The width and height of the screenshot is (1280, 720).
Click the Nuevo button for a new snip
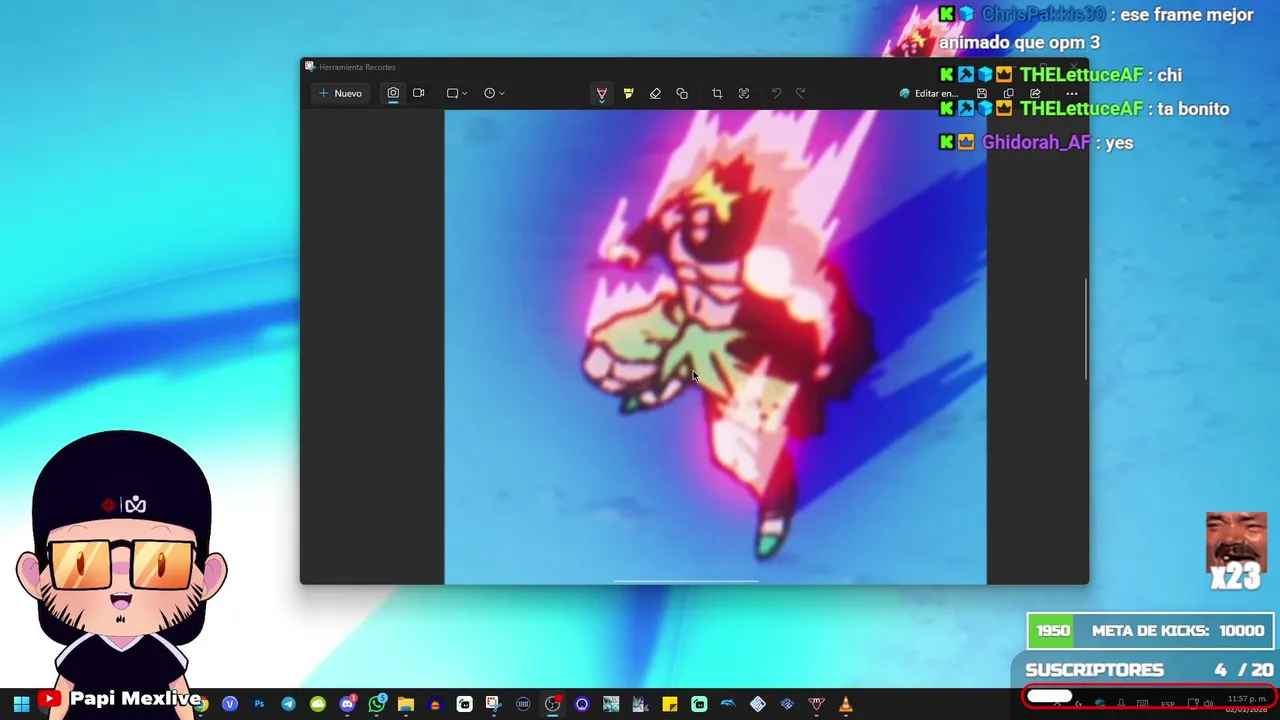[340, 93]
